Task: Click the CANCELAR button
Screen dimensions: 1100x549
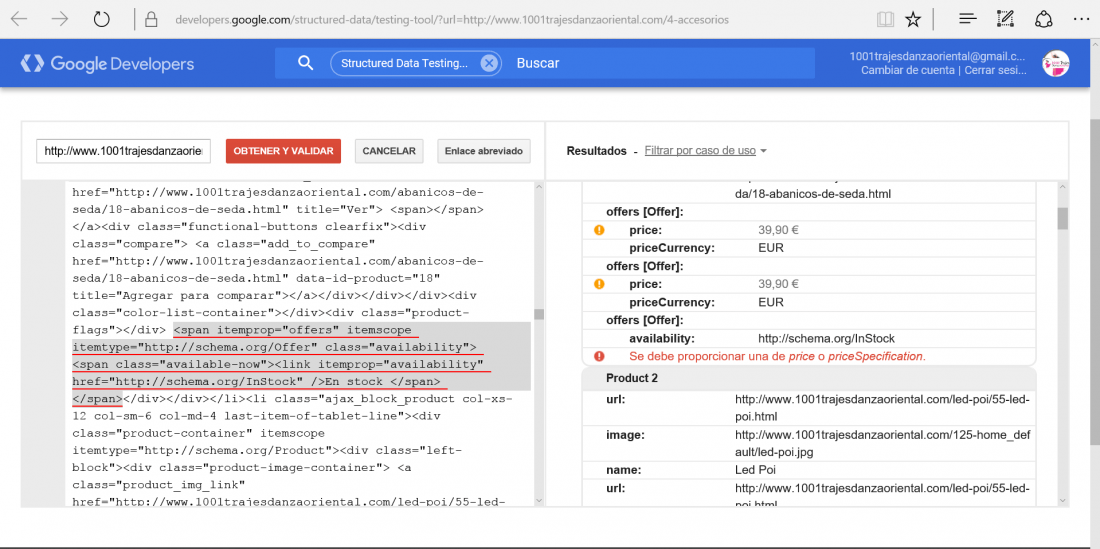Action: 389,151
